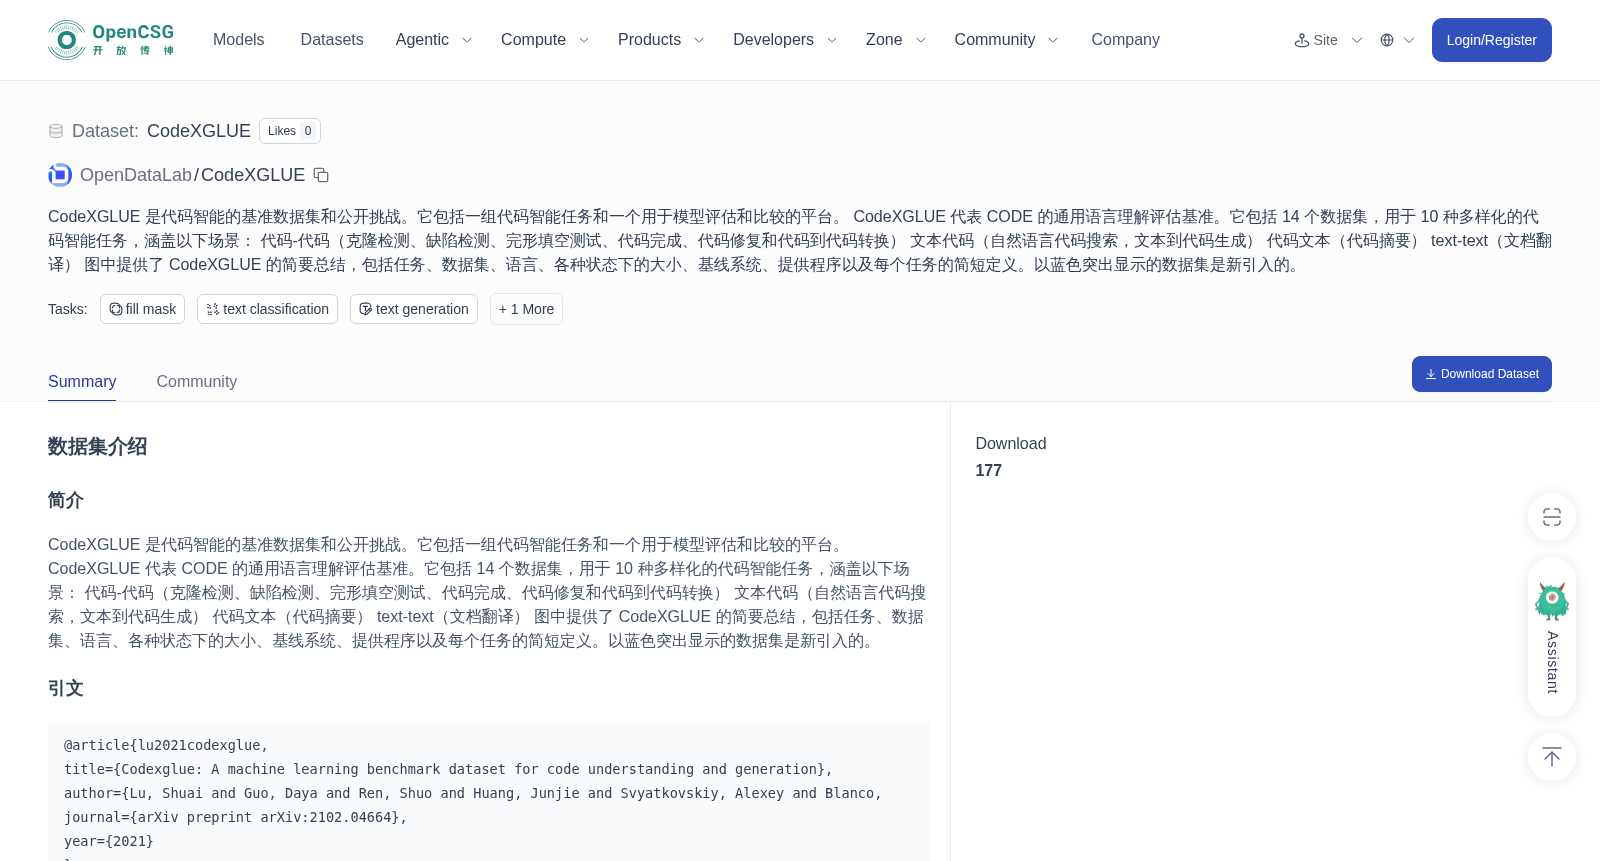1600x861 pixels.
Task: Click the Tasks: label
Action: 68,309
